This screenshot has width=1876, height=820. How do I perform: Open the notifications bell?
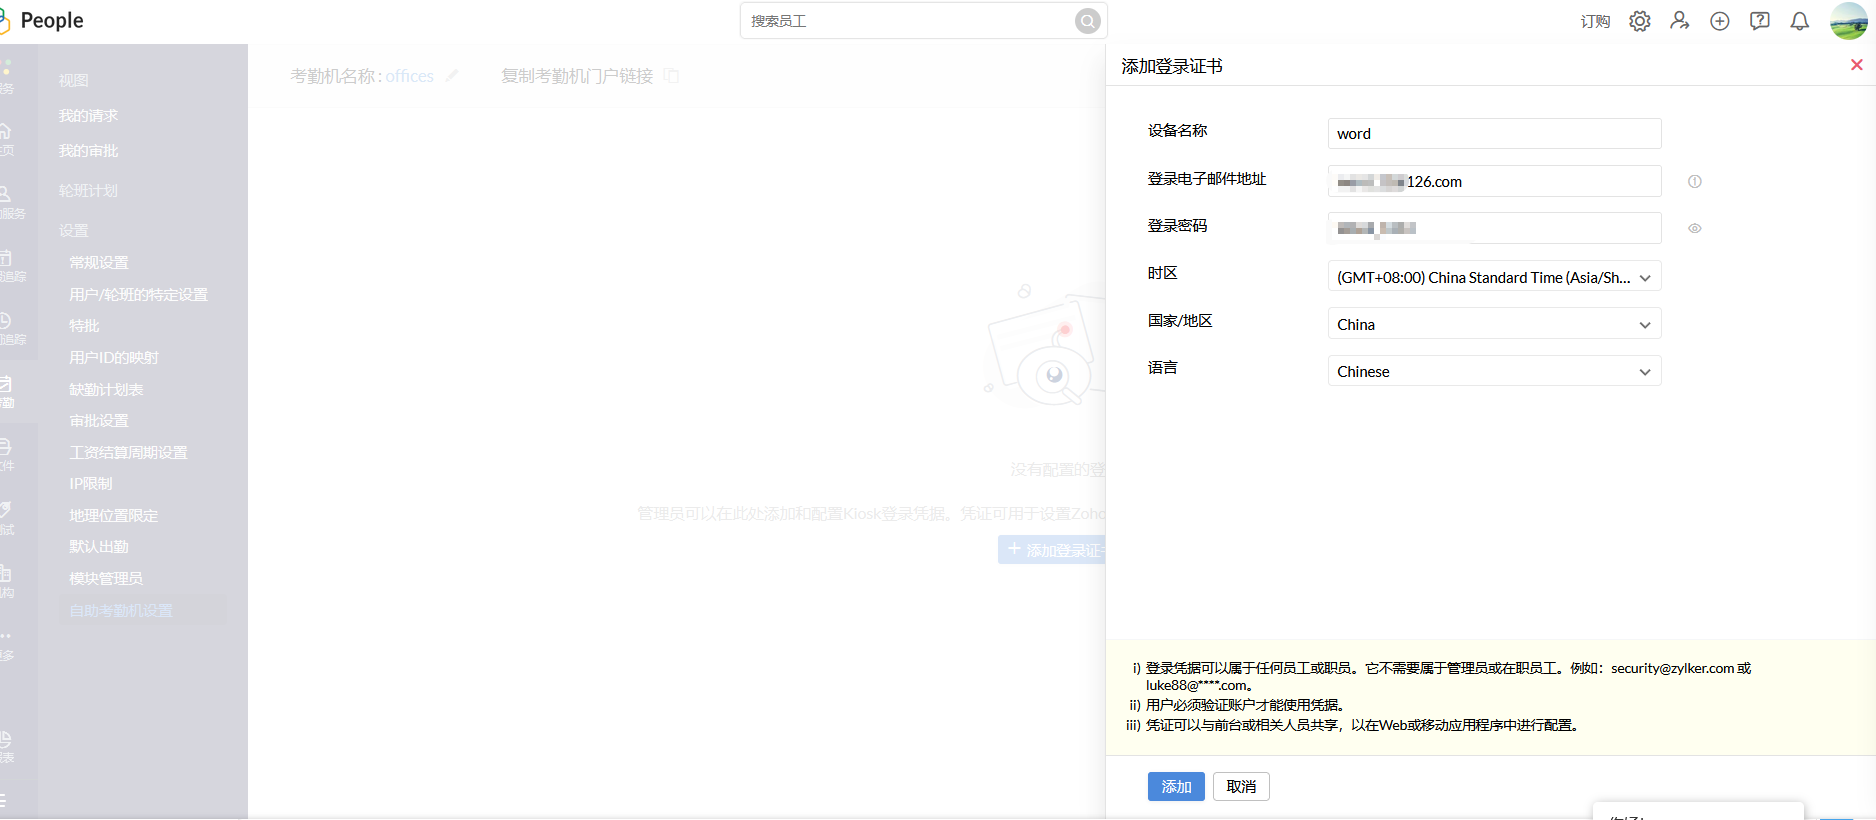pyautogui.click(x=1799, y=21)
